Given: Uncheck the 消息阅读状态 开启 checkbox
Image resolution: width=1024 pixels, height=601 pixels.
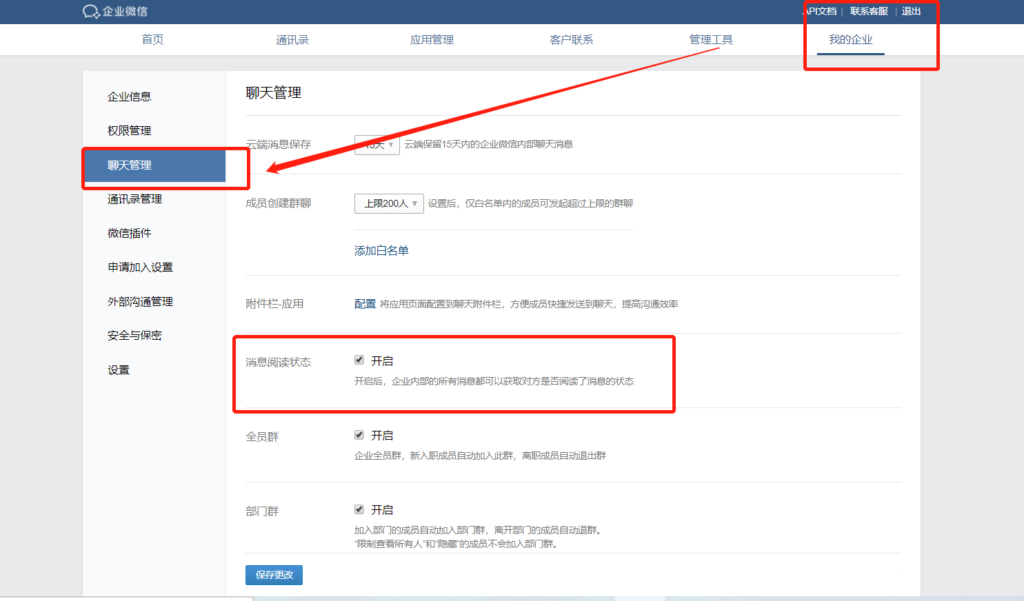Looking at the screenshot, I should pos(359,360).
